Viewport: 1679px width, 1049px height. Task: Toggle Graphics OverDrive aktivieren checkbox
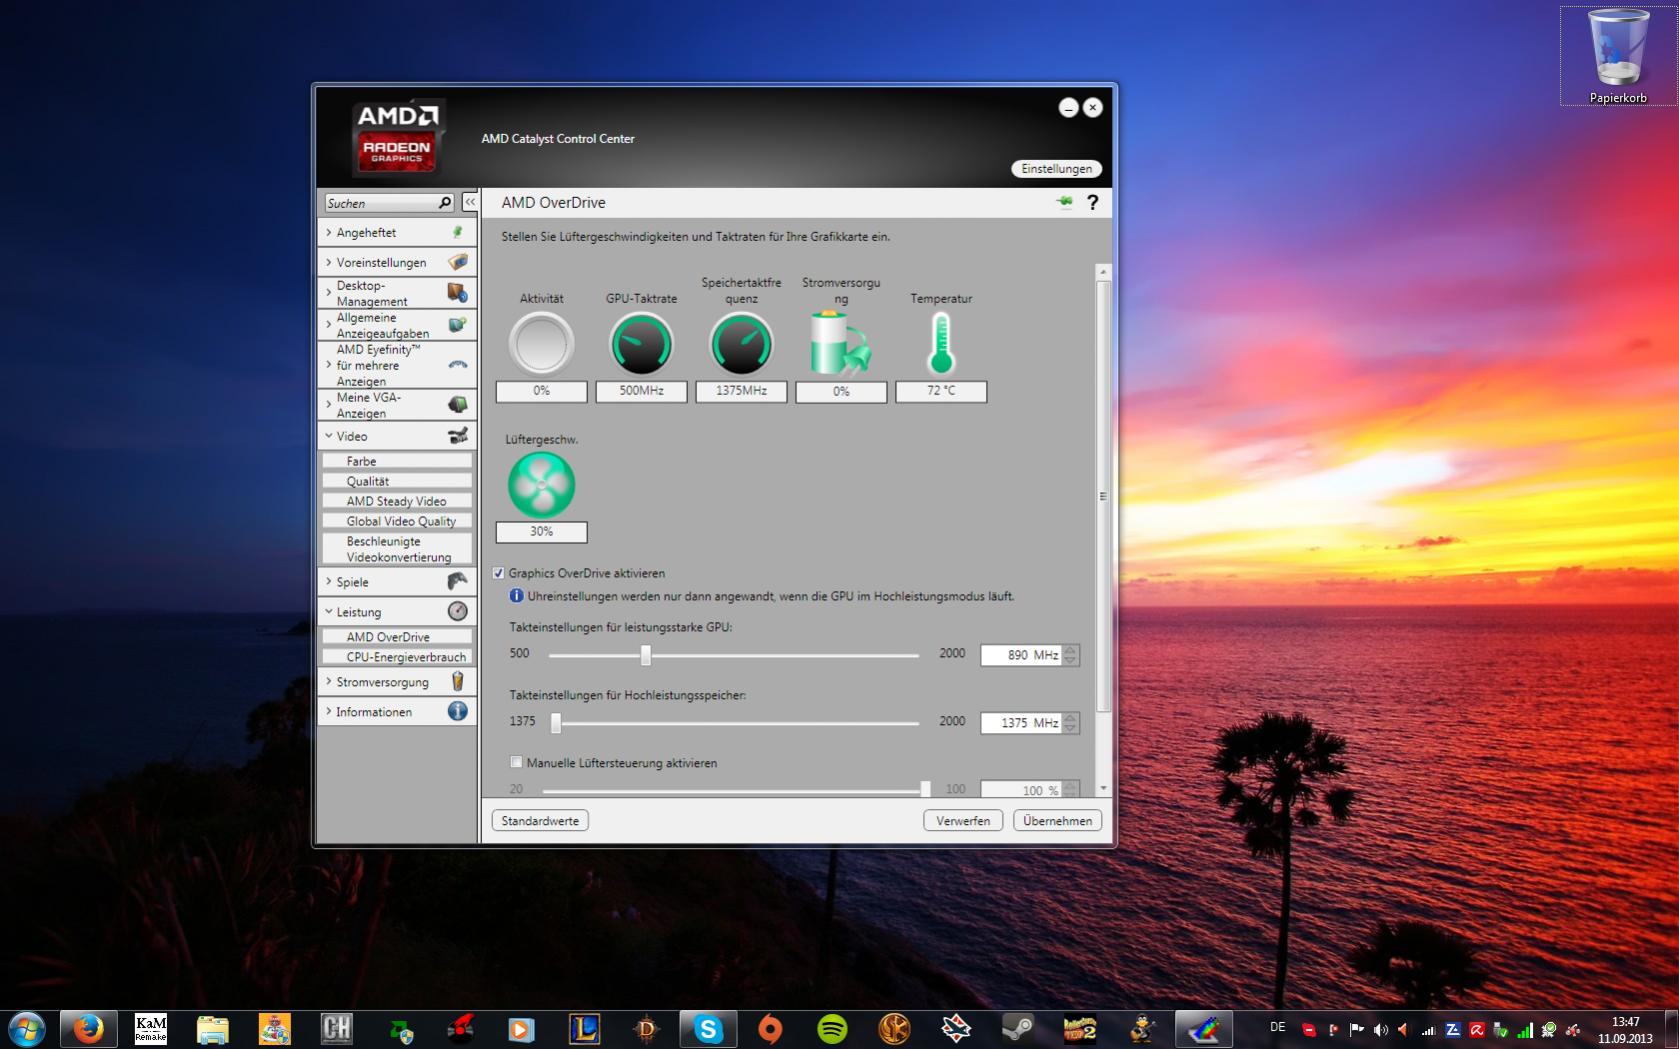498,573
